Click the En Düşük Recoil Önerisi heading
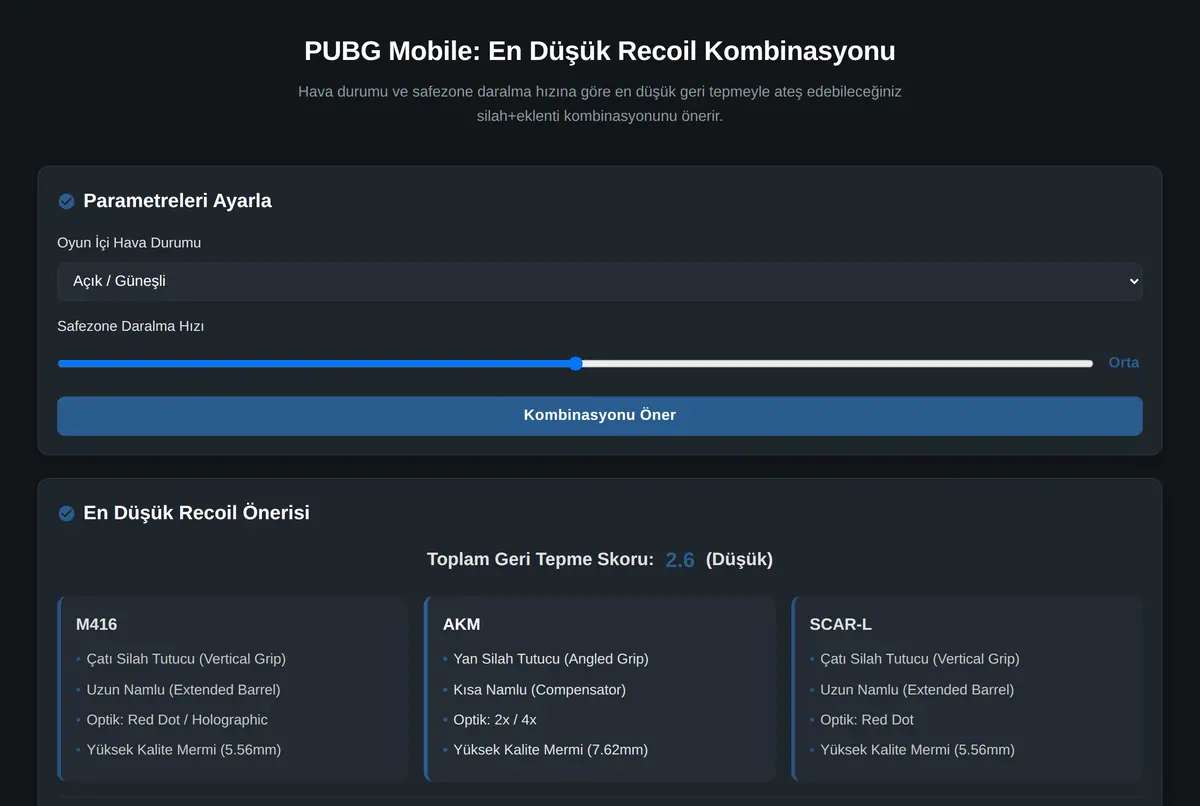This screenshot has height=806, width=1200. pyautogui.click(x=196, y=513)
